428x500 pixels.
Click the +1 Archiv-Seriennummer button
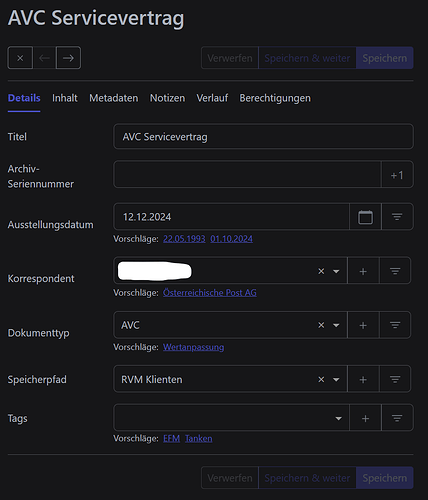(397, 175)
